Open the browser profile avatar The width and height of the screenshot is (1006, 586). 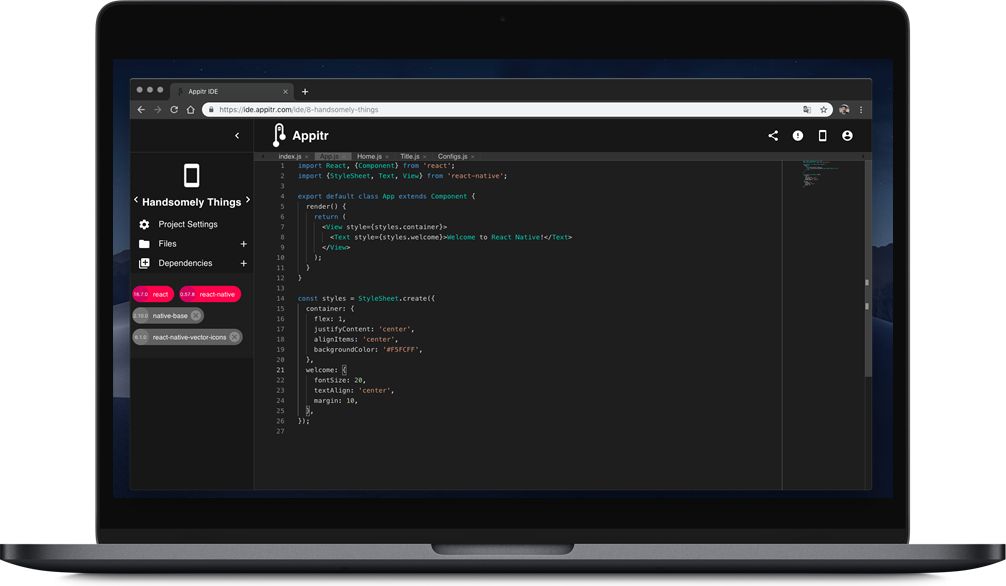[844, 110]
